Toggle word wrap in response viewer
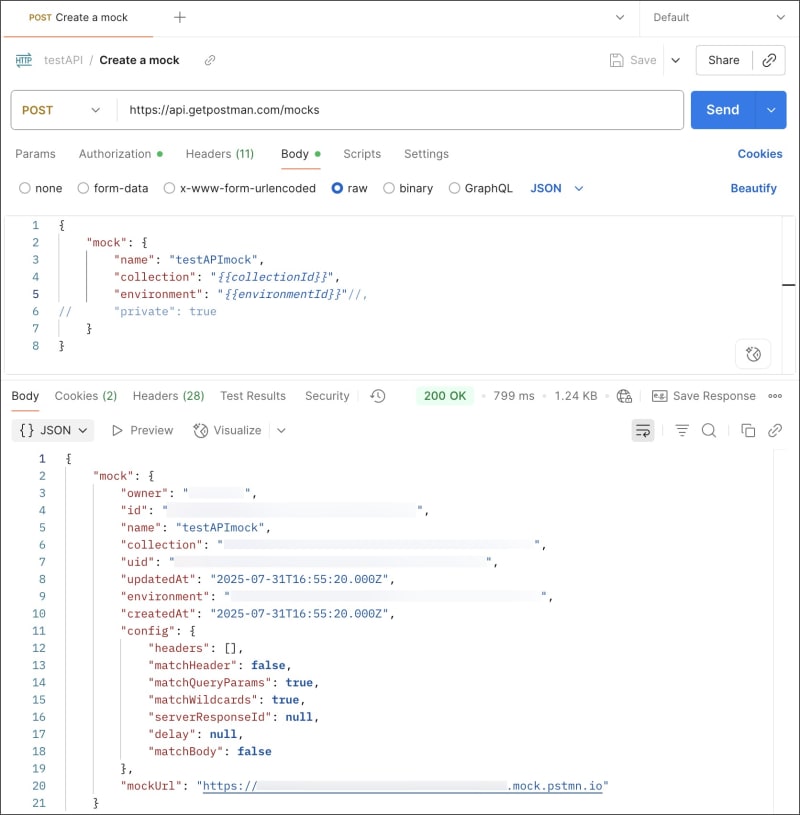800x815 pixels. (x=643, y=430)
